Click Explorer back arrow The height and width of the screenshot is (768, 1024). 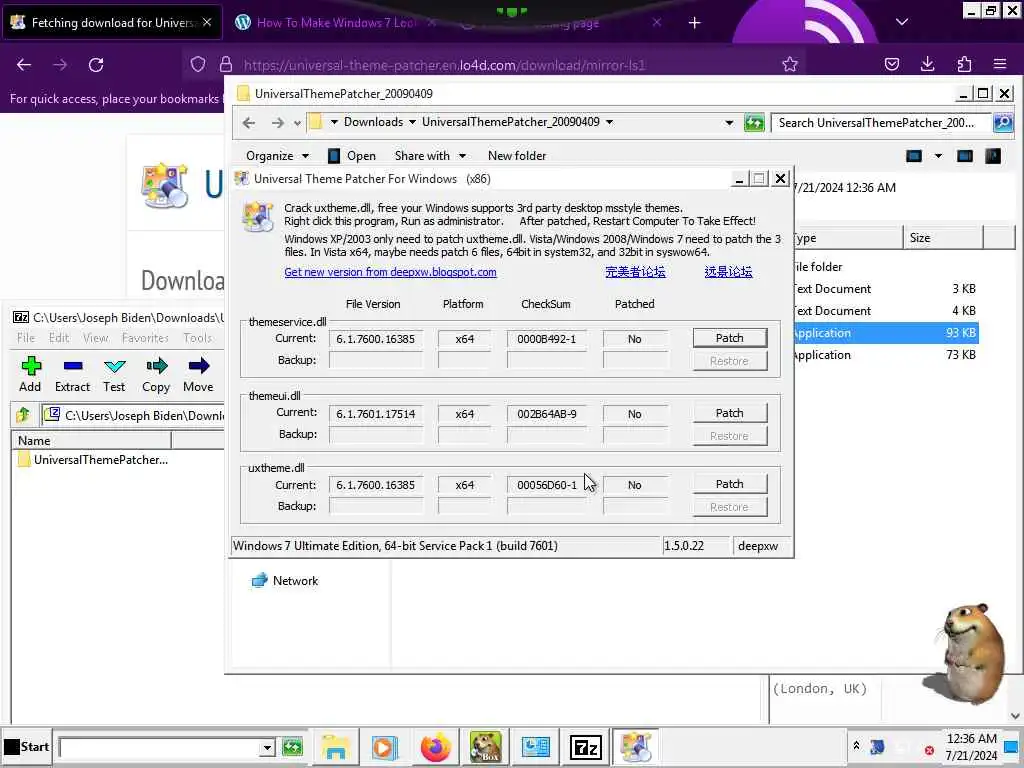(x=249, y=123)
